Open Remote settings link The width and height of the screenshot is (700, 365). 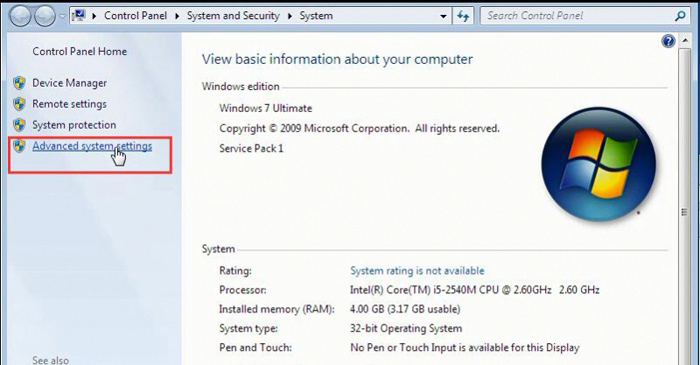point(69,104)
